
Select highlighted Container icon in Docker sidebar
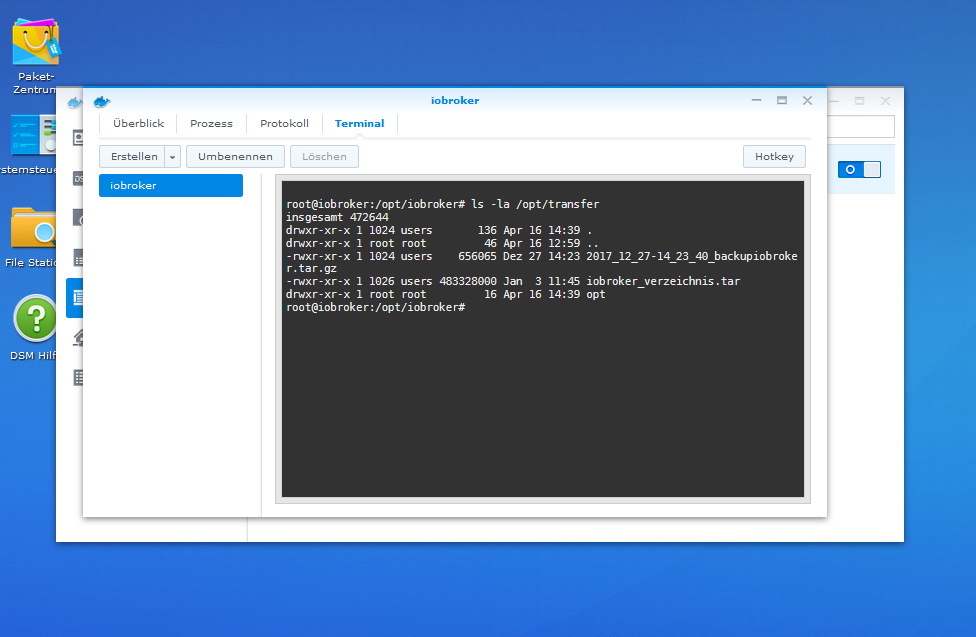(75, 298)
